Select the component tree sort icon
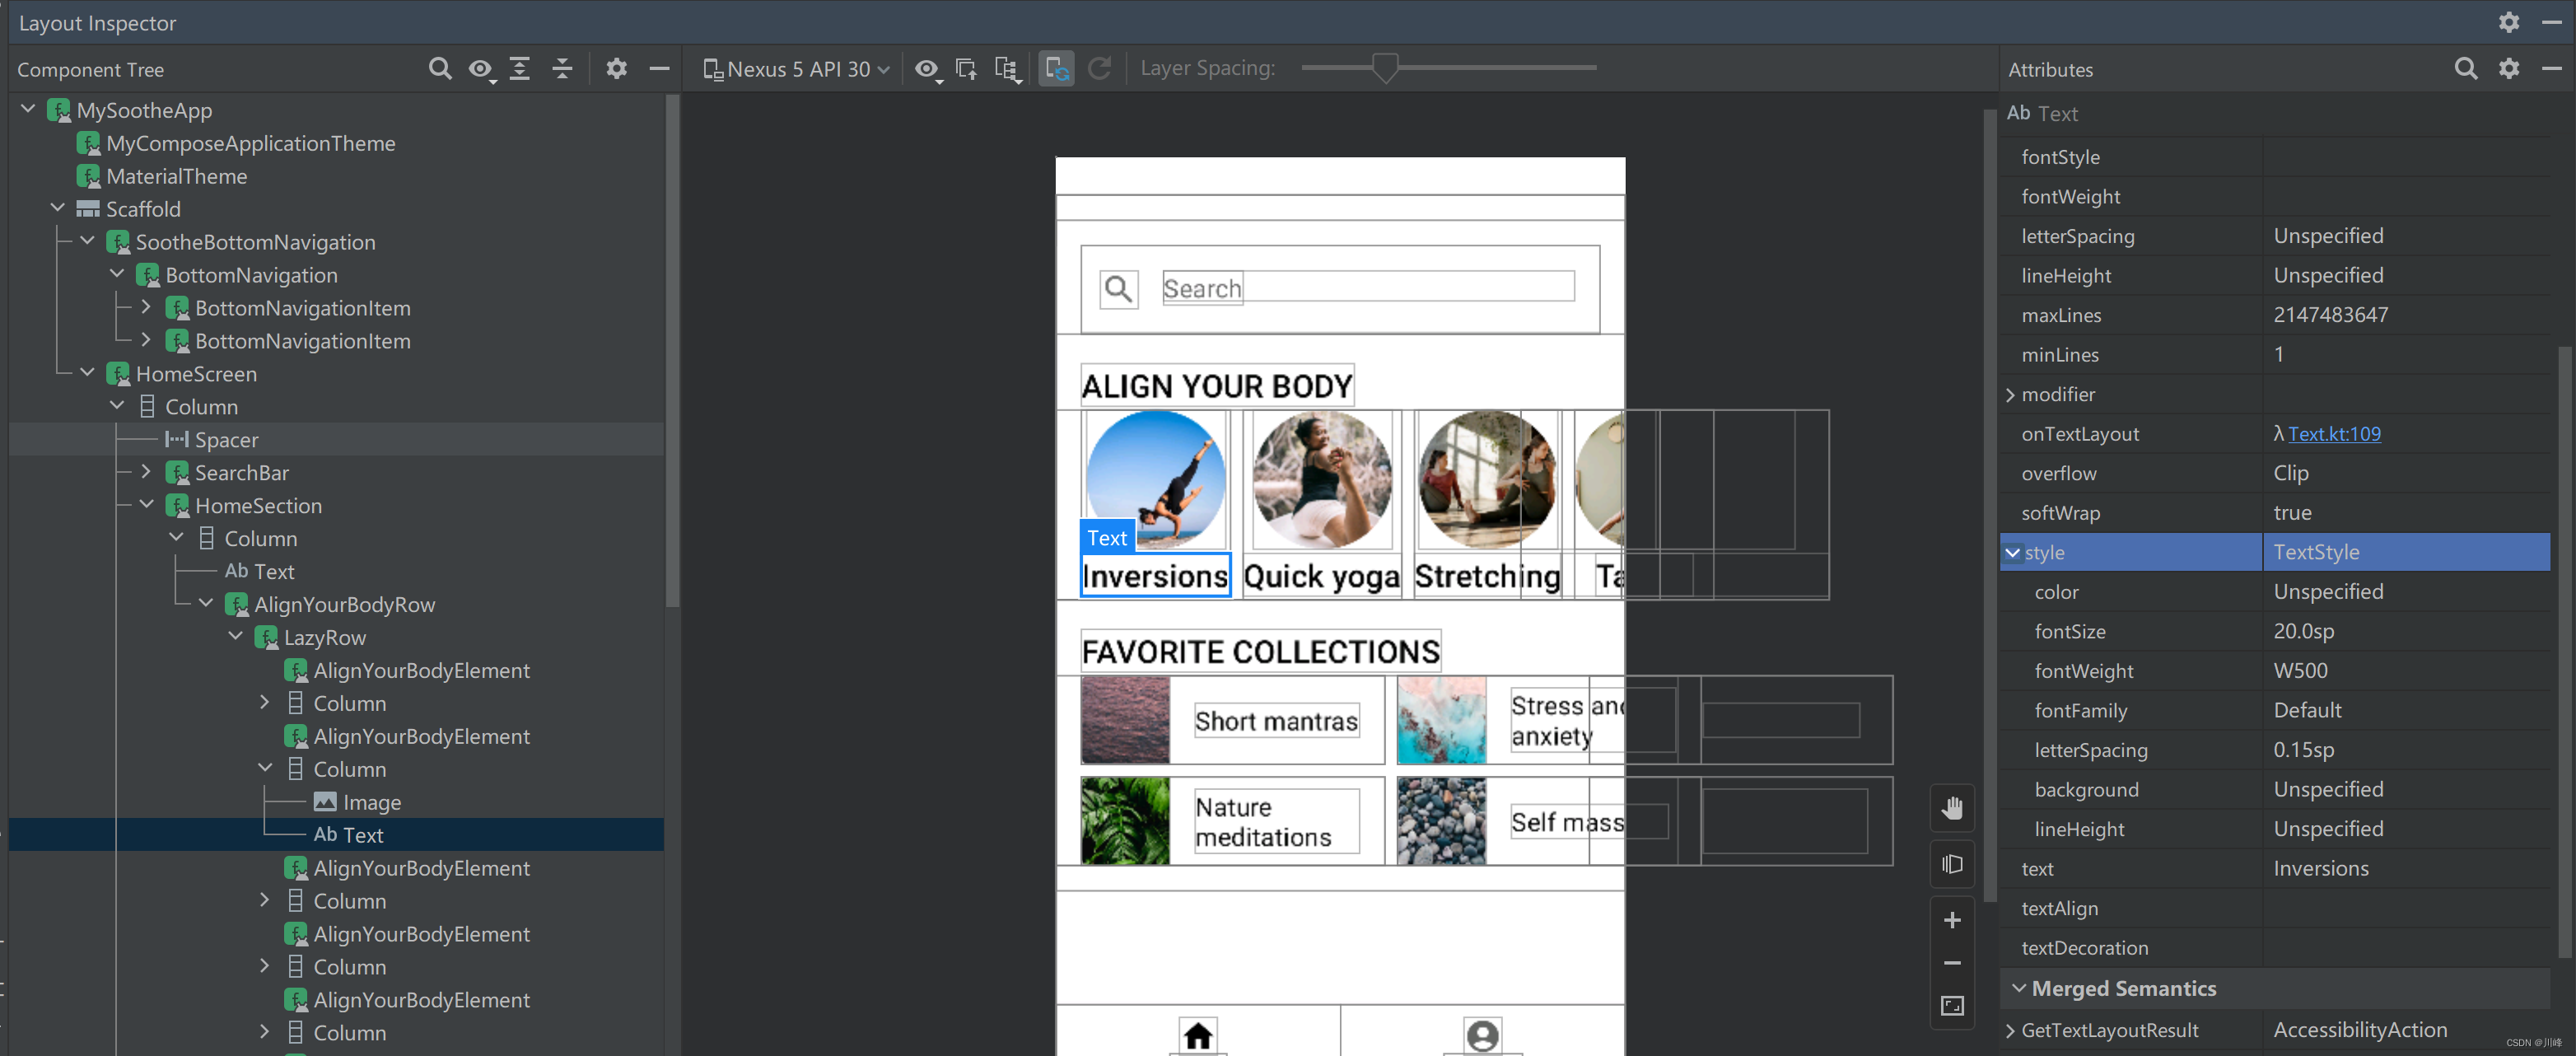The height and width of the screenshot is (1056, 2576). [522, 69]
